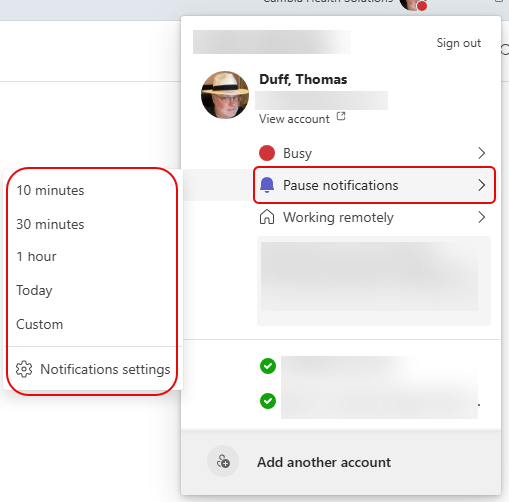Click the gear icon beside Notifications settings
The width and height of the screenshot is (509, 502).
[24, 369]
